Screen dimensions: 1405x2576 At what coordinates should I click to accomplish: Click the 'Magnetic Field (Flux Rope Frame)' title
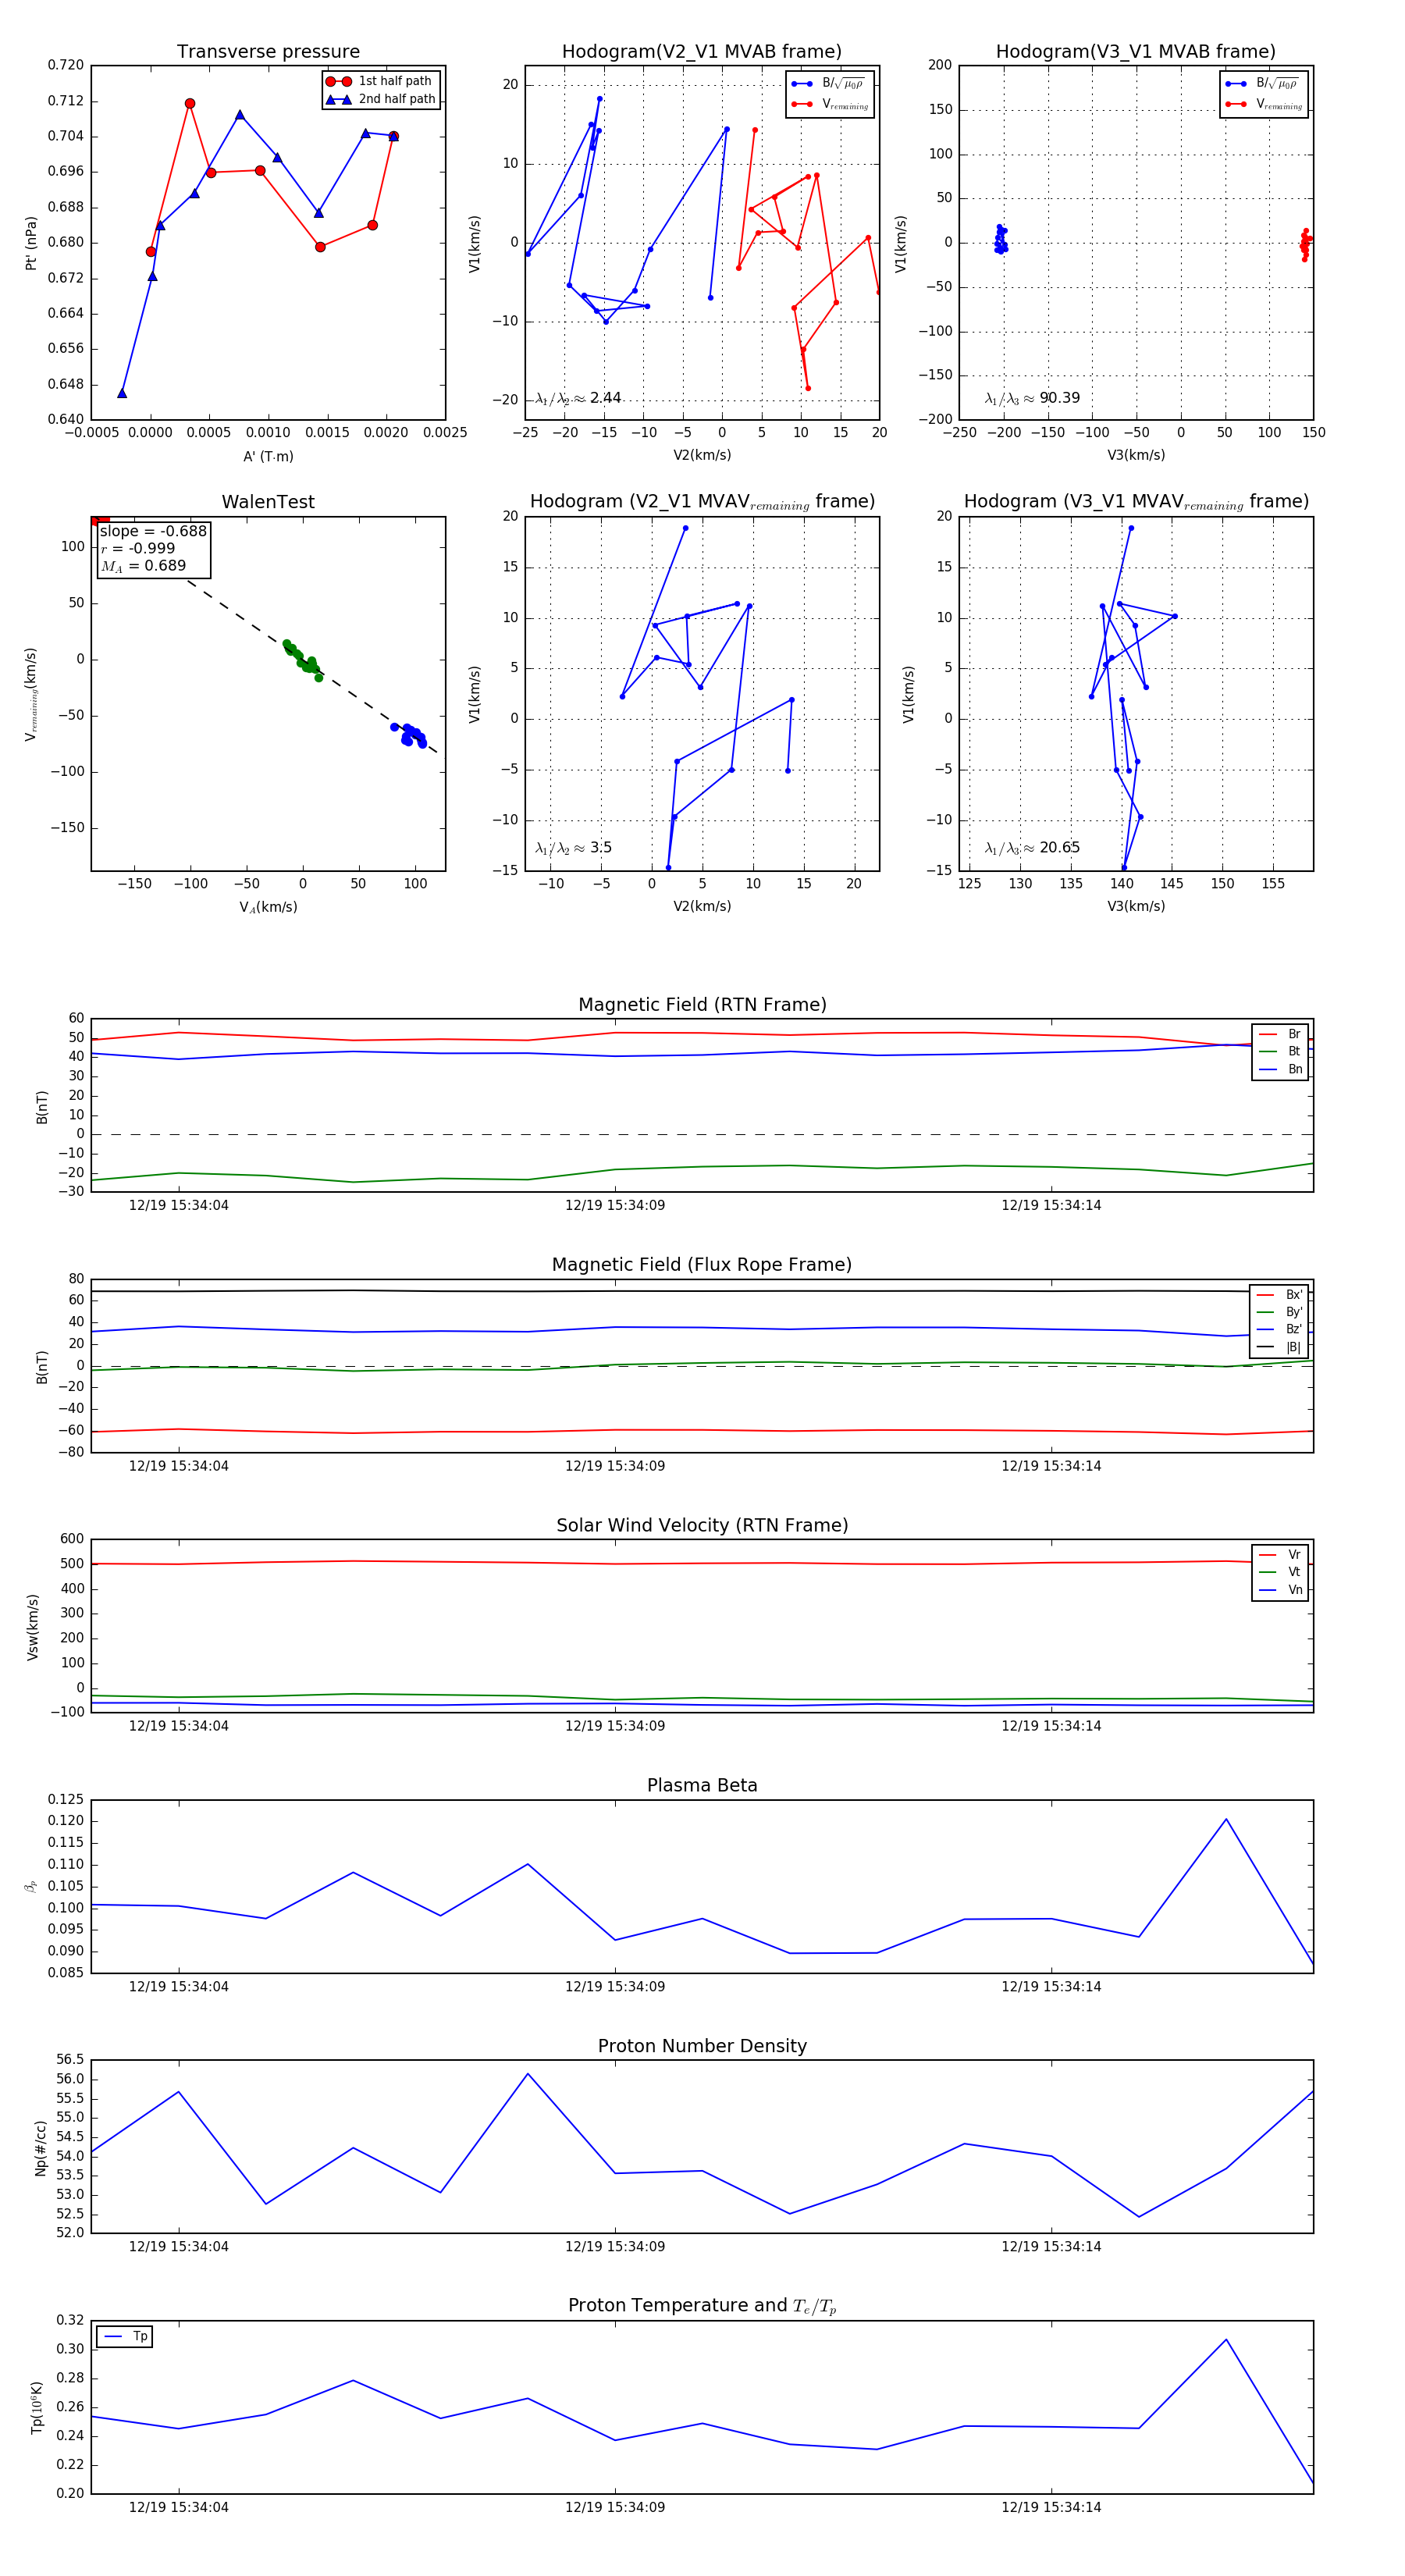(702, 1265)
